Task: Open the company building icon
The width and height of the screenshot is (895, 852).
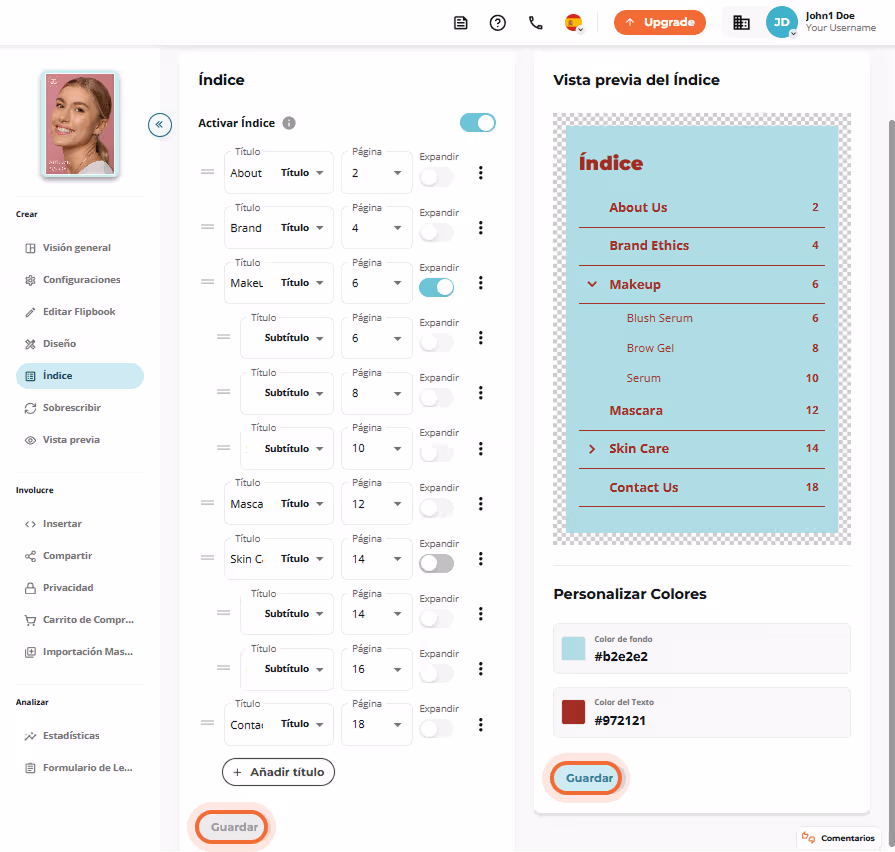Action: tap(741, 23)
